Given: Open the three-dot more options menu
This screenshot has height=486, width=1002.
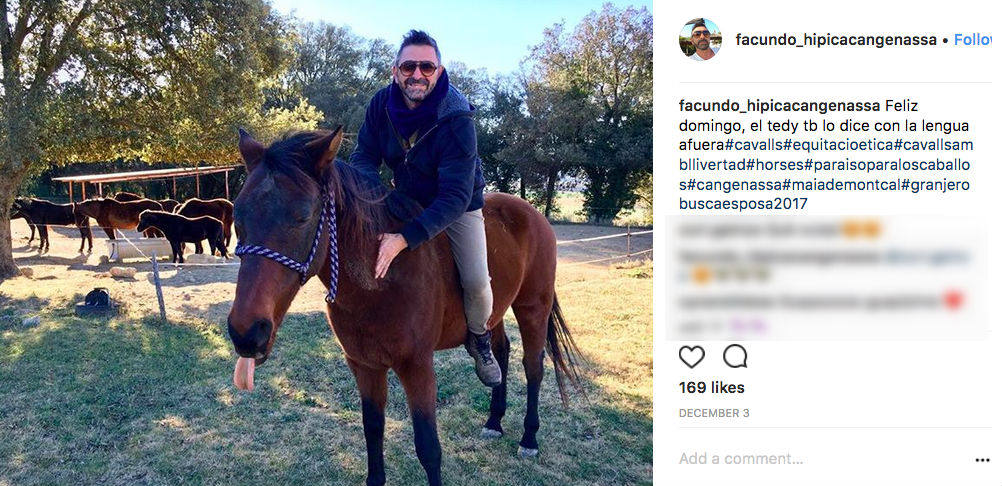Looking at the screenshot, I should tap(981, 460).
